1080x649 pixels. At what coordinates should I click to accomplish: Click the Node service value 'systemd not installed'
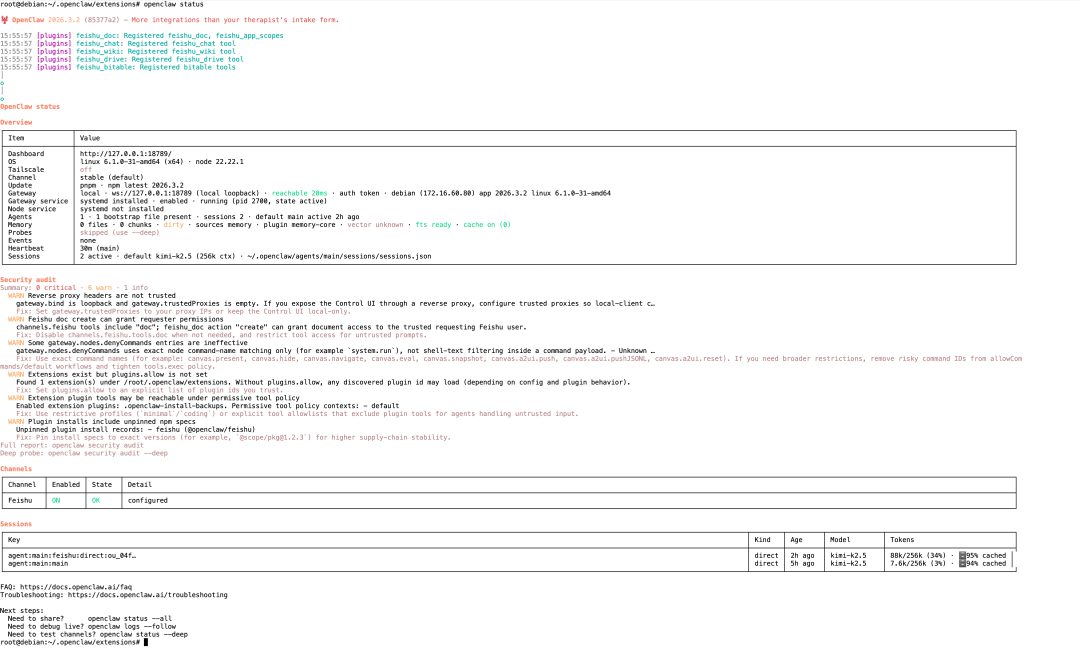tap(122, 209)
